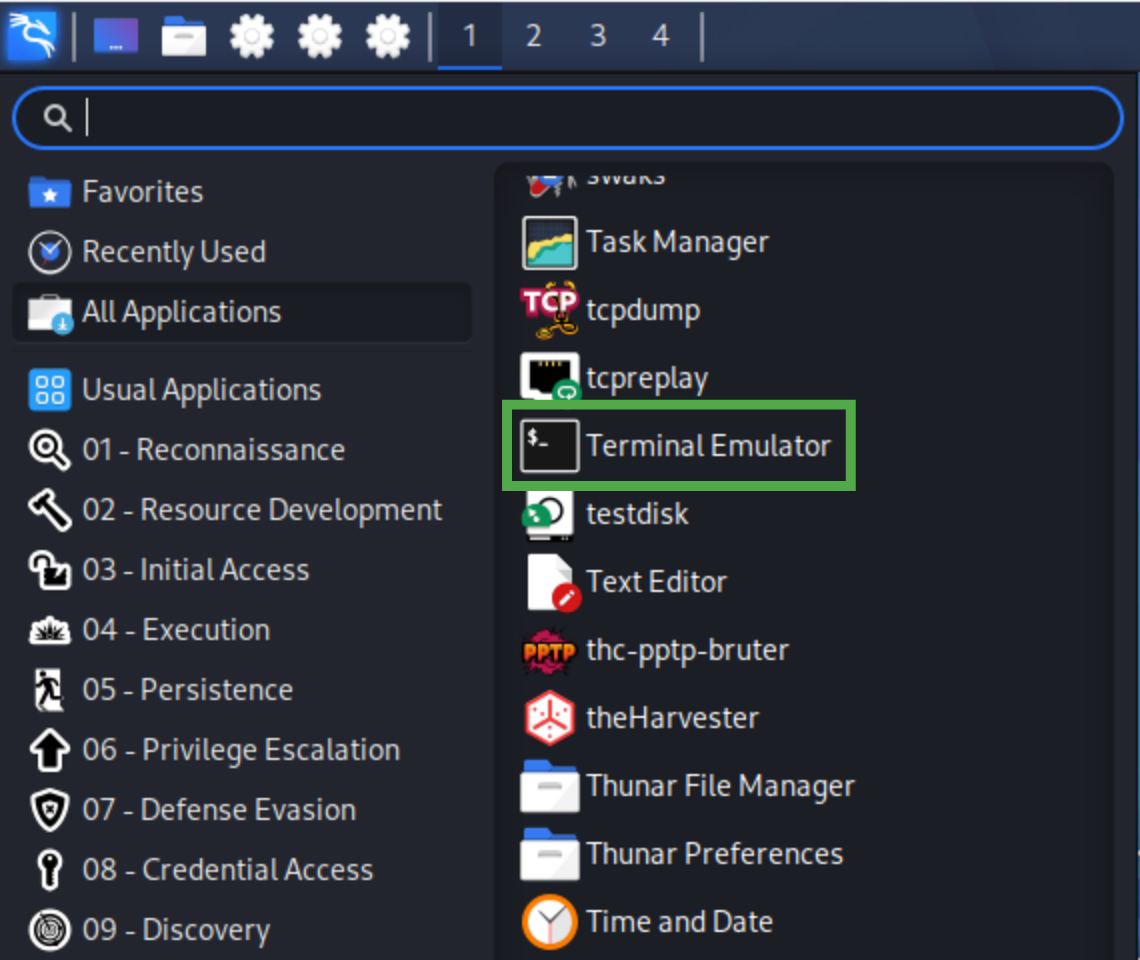1140x960 pixels.
Task: Open Thunar Preferences from the list
Action: coord(803,854)
